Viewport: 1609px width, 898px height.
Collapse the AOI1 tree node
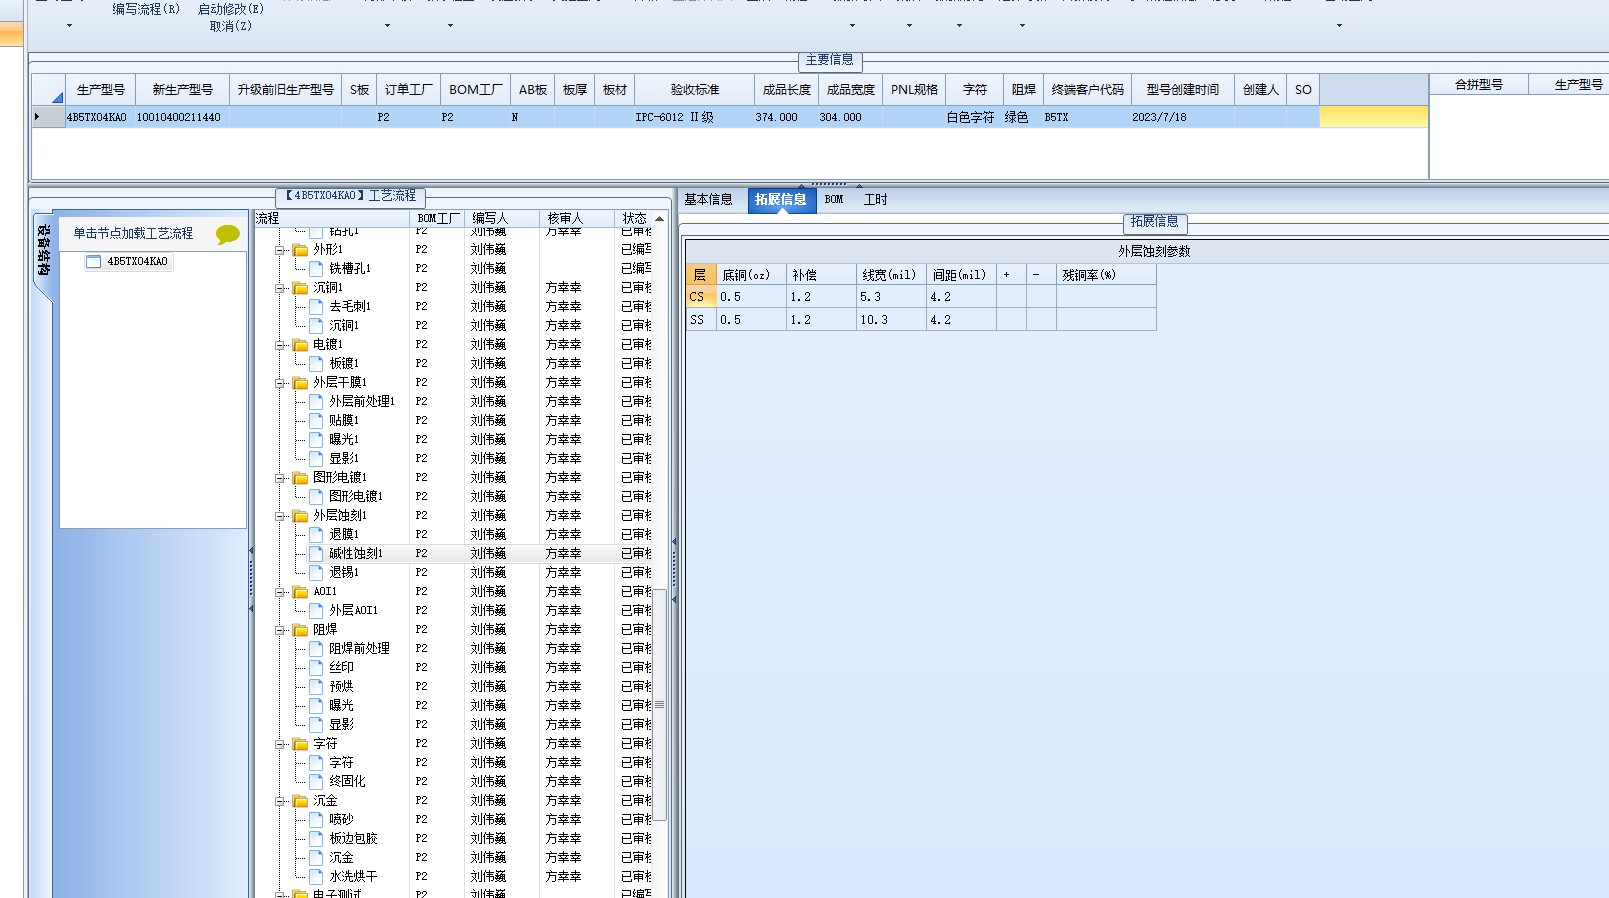click(x=281, y=592)
